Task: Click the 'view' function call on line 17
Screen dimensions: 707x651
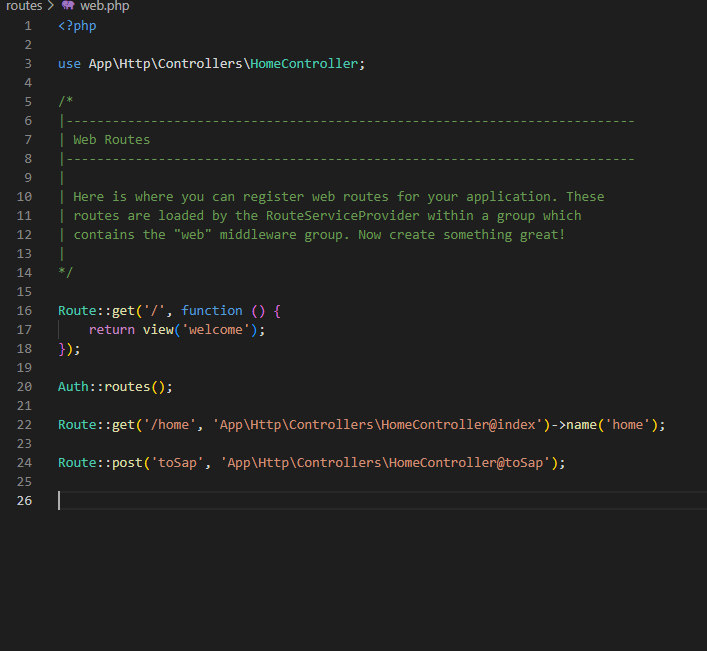Action: (158, 330)
